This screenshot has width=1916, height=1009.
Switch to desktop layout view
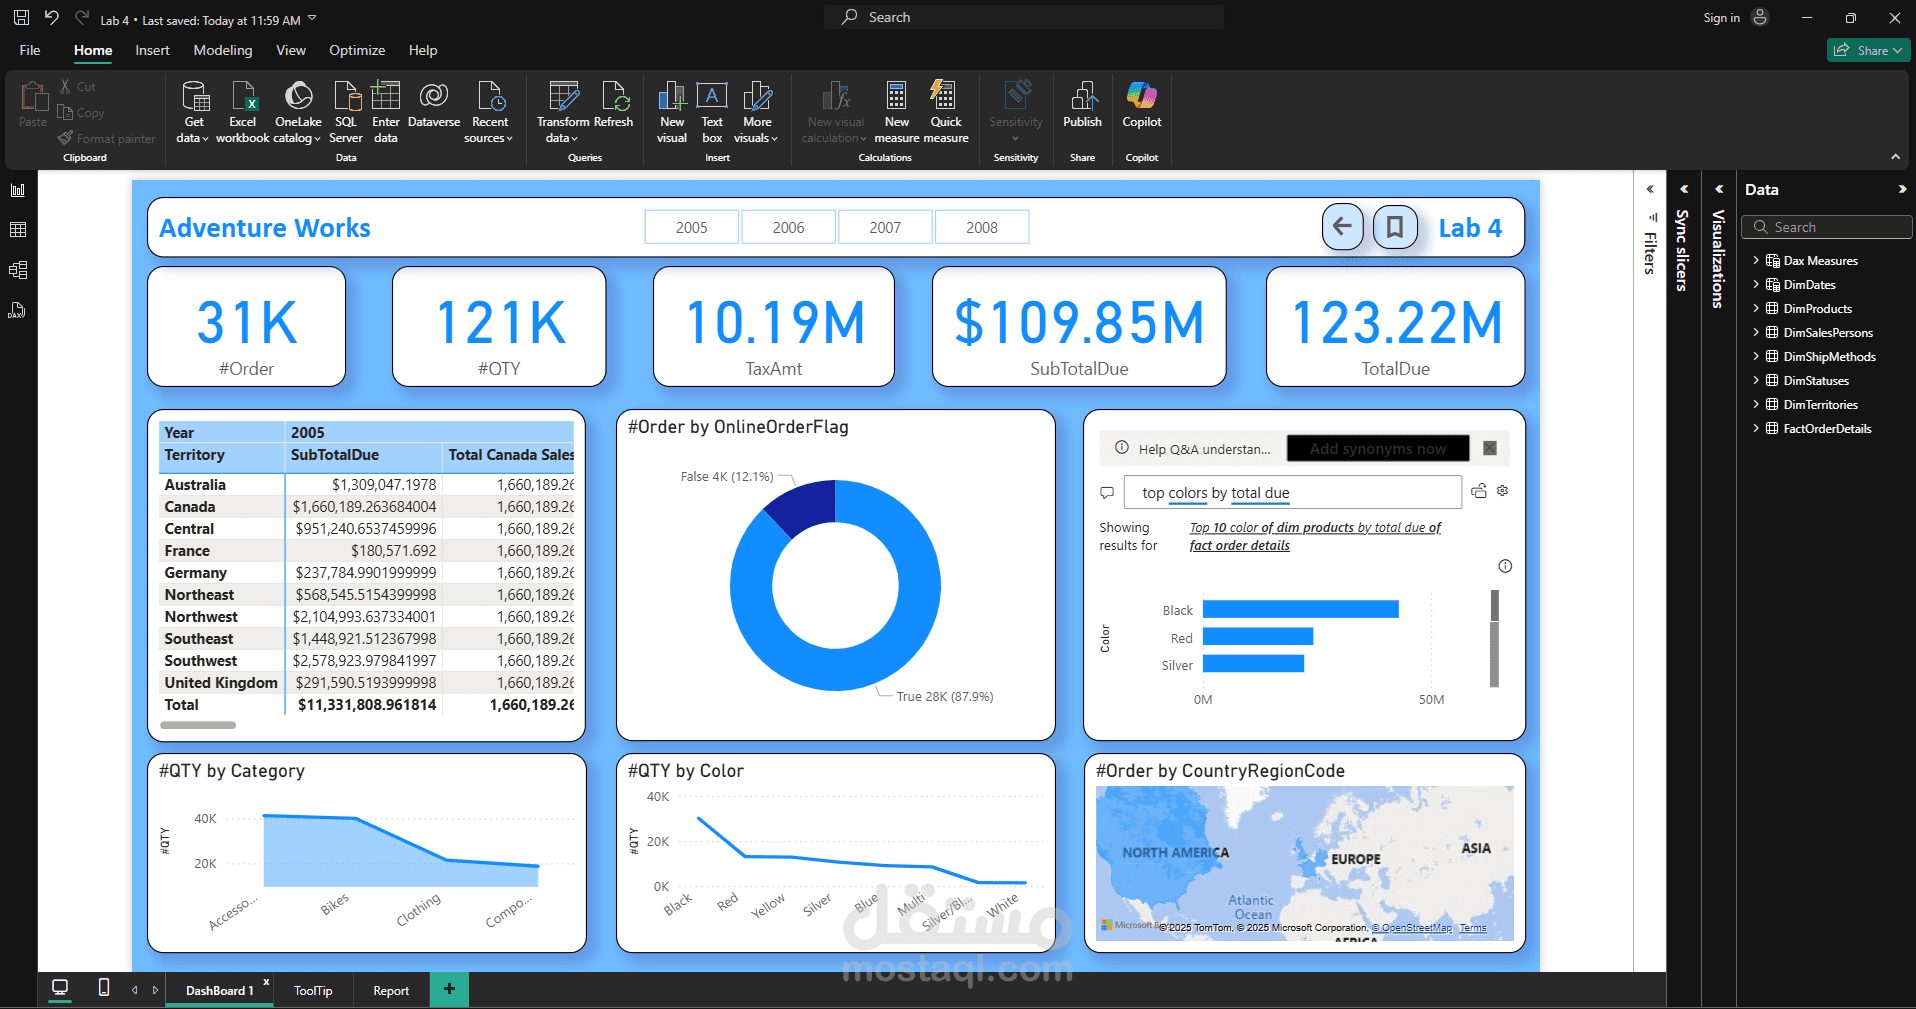click(x=60, y=988)
